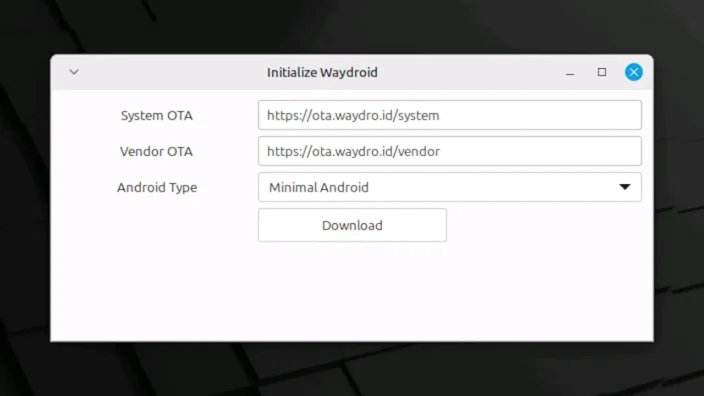Click the Android Type label
Screen dimensions: 704x396
[157, 188]
